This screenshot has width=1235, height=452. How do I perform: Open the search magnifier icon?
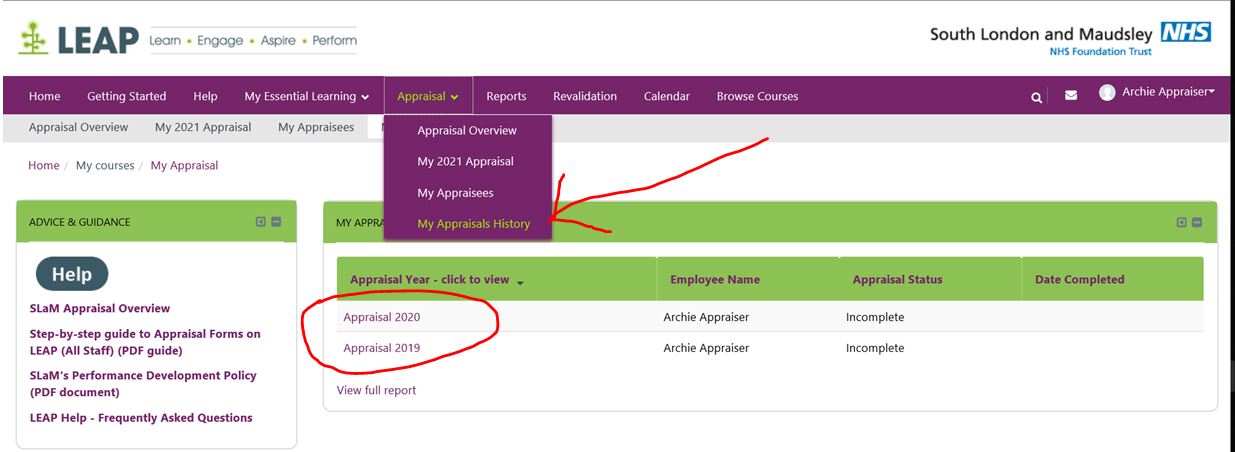[1037, 97]
